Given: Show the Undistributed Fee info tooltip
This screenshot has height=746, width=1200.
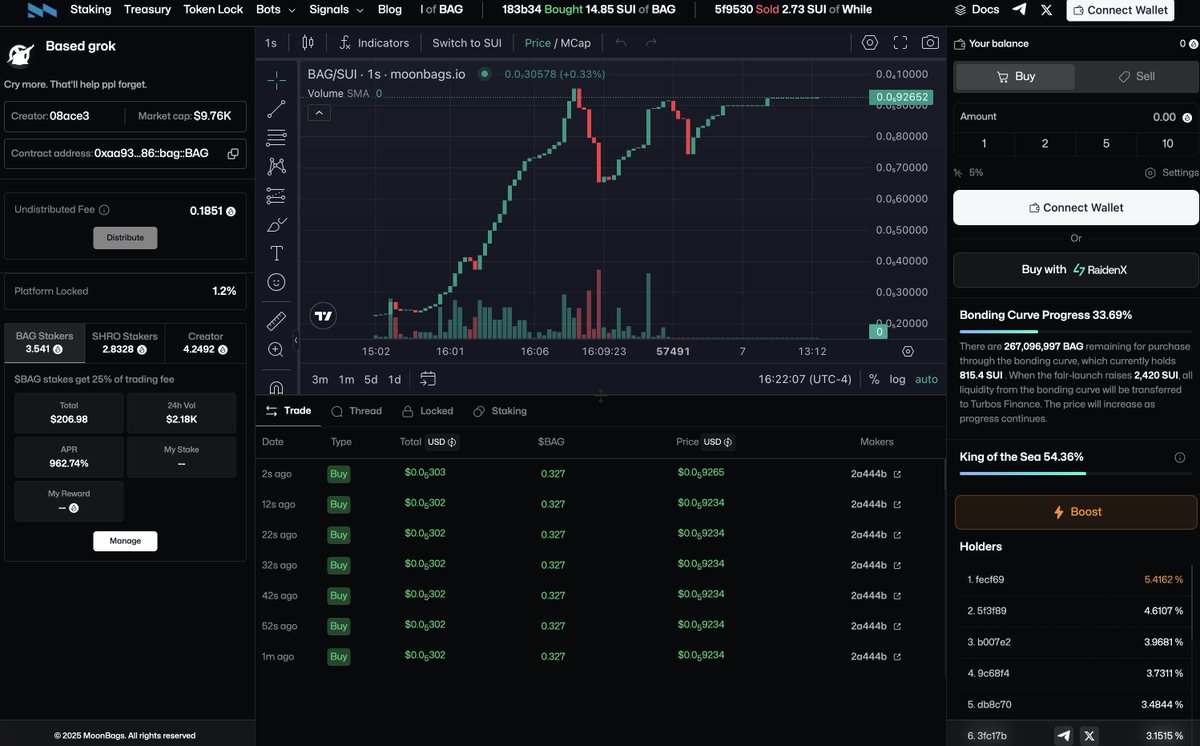Looking at the screenshot, I should pos(105,210).
